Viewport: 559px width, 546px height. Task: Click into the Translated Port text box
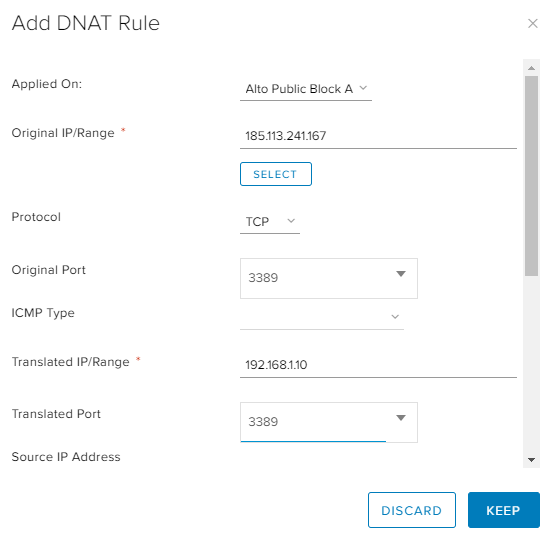coord(313,422)
